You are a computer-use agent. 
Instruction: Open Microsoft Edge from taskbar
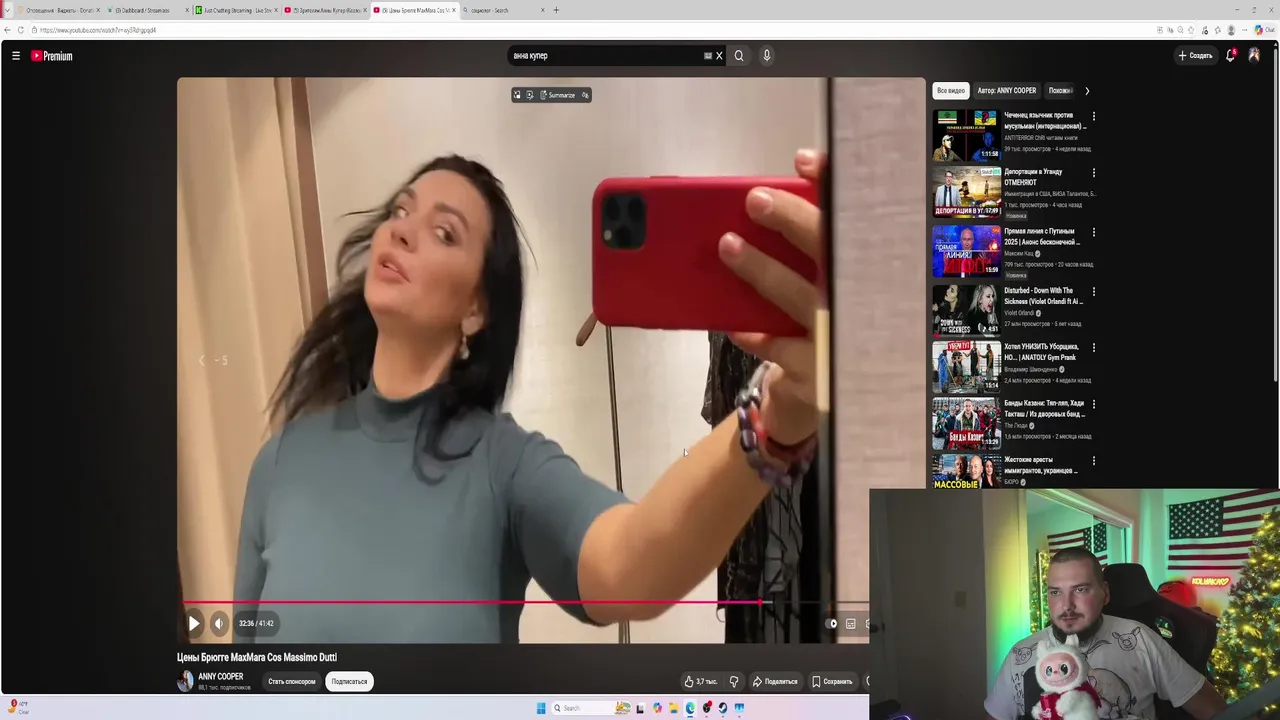pos(690,708)
